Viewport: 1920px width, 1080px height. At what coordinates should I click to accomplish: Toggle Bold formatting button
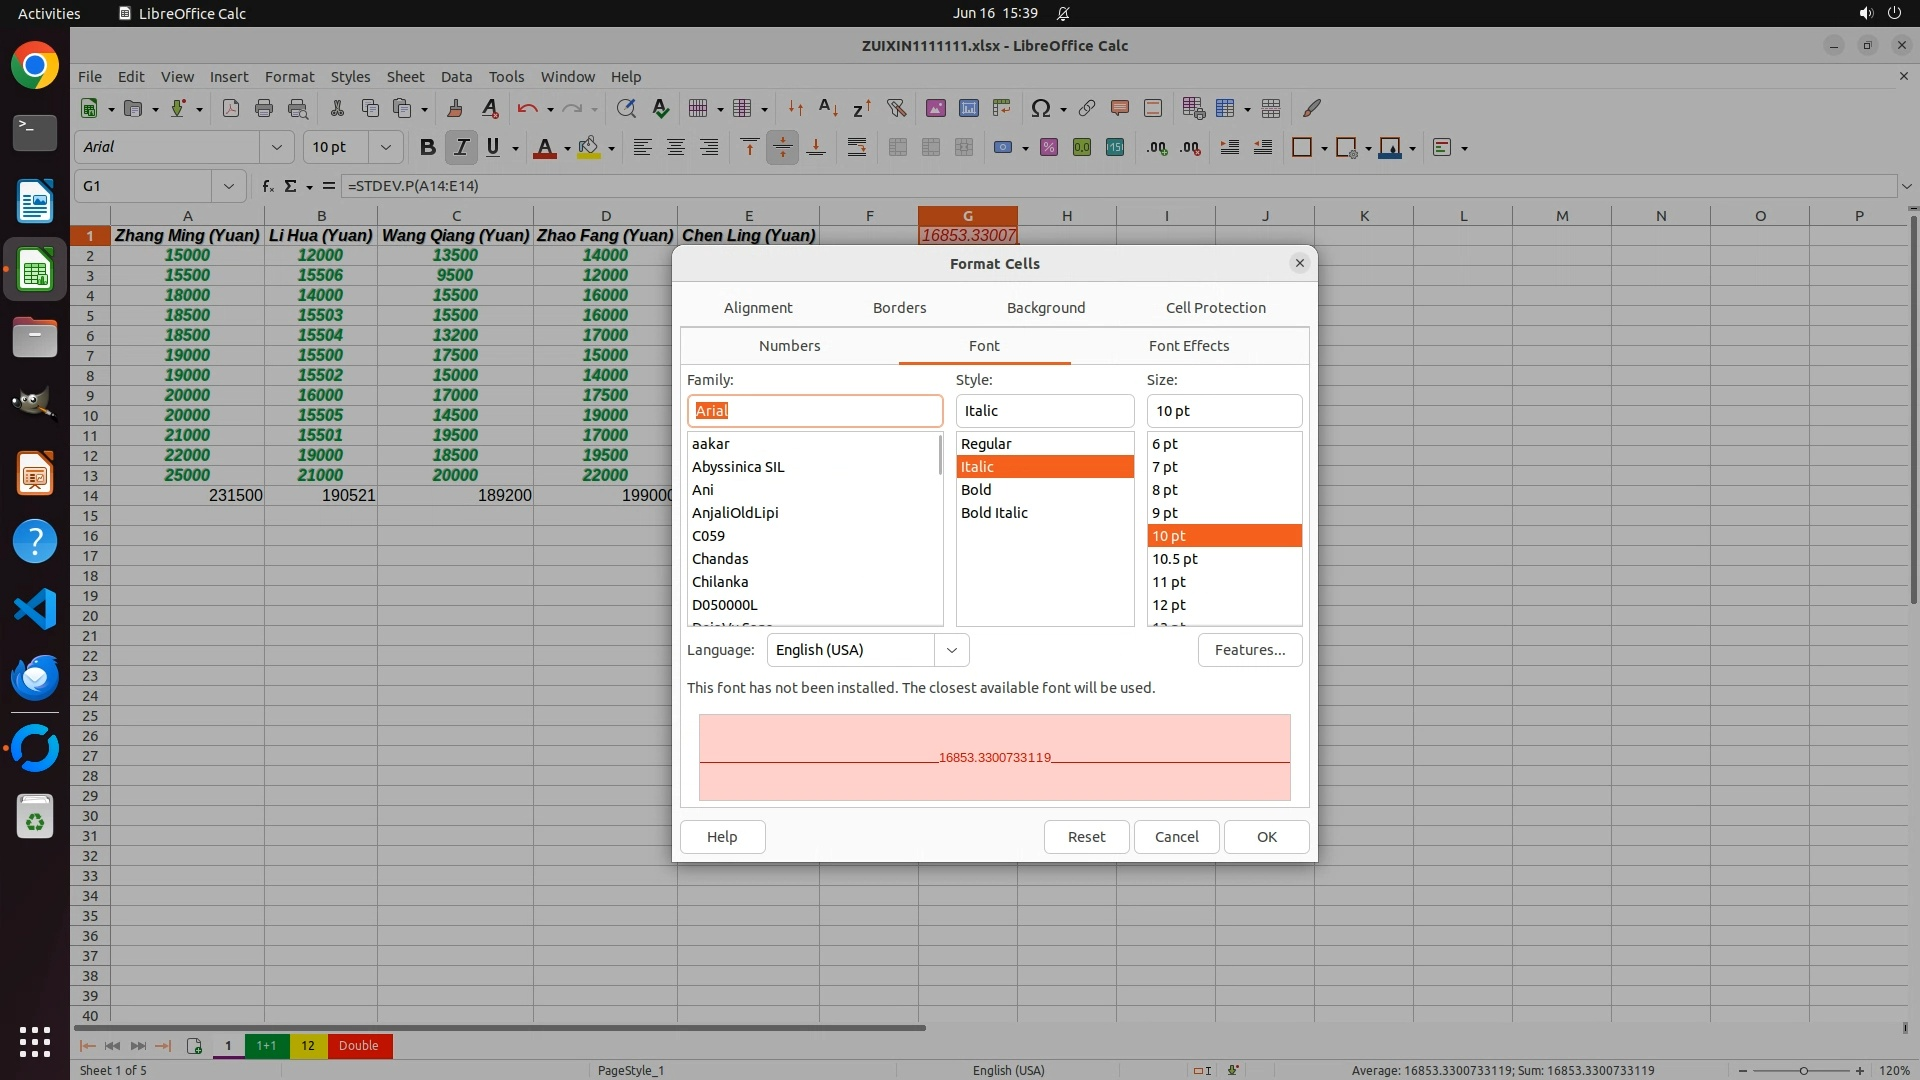point(428,147)
